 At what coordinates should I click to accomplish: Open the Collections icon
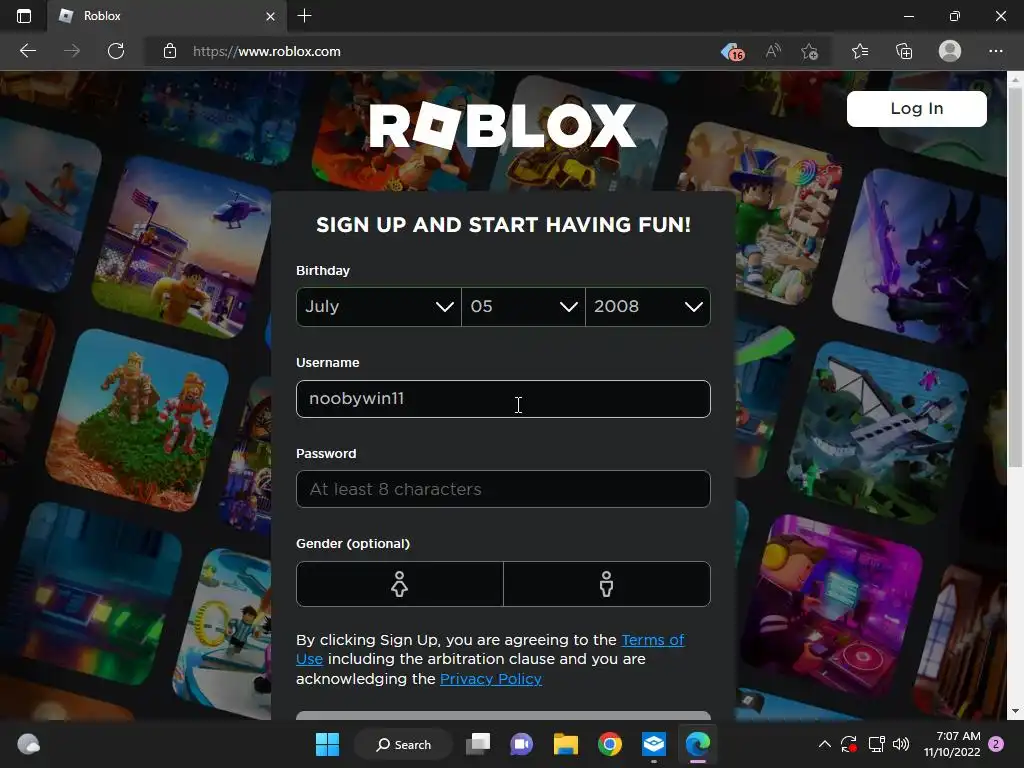coord(904,51)
